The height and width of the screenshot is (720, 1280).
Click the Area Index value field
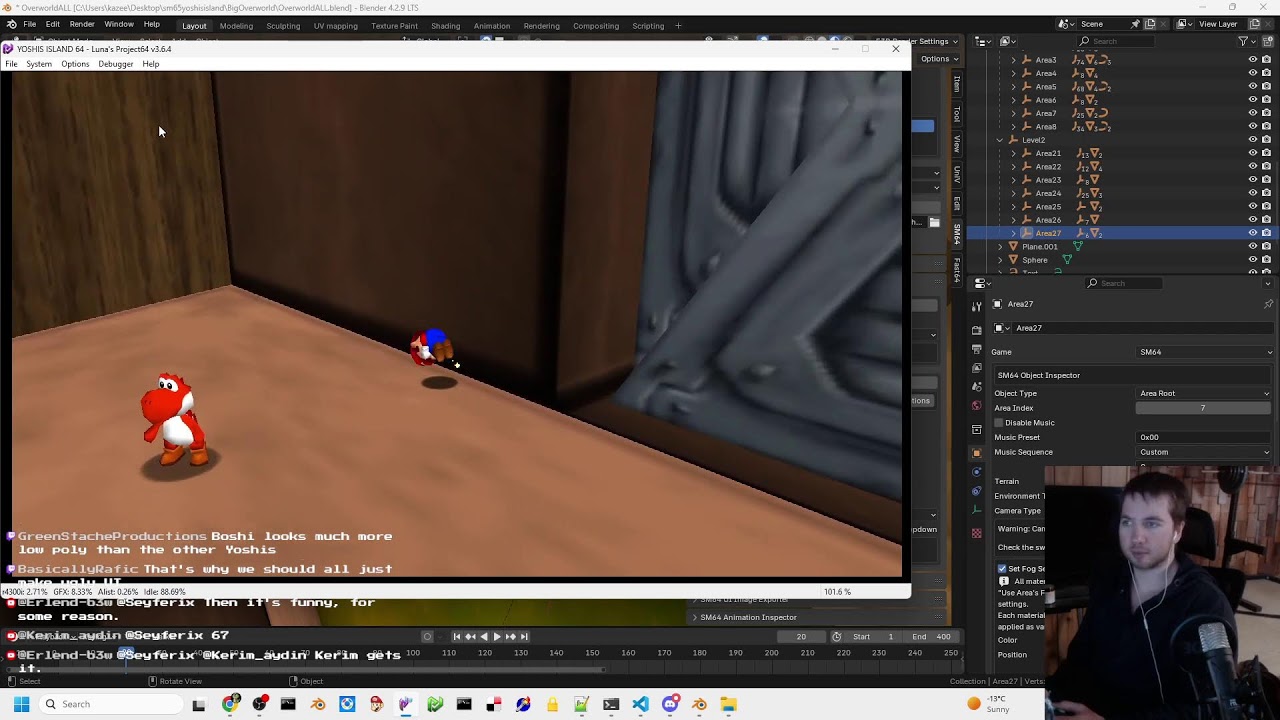pos(1203,408)
